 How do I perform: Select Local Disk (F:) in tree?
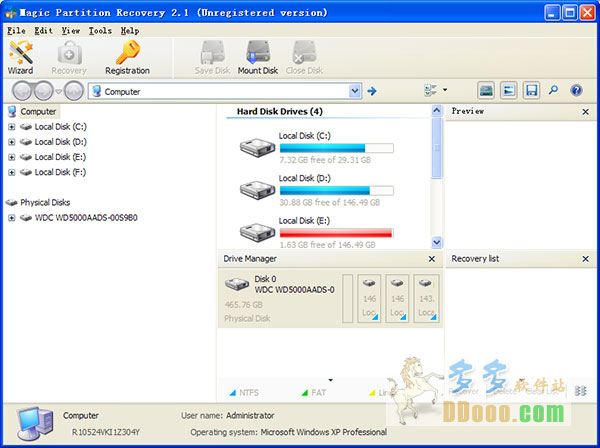click(x=60, y=172)
